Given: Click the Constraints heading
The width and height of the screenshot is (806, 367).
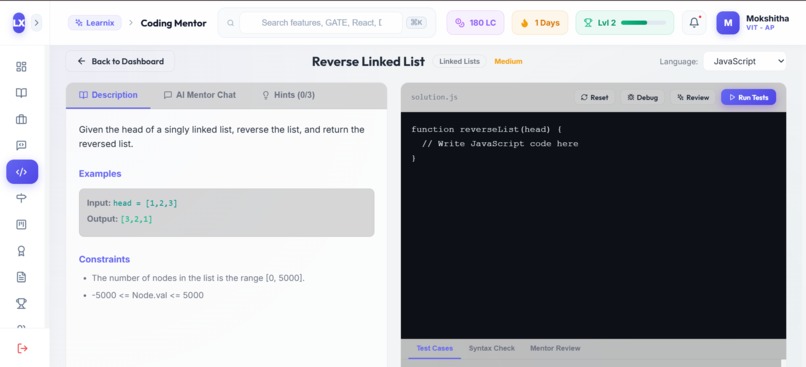Looking at the screenshot, I should coord(104,259).
